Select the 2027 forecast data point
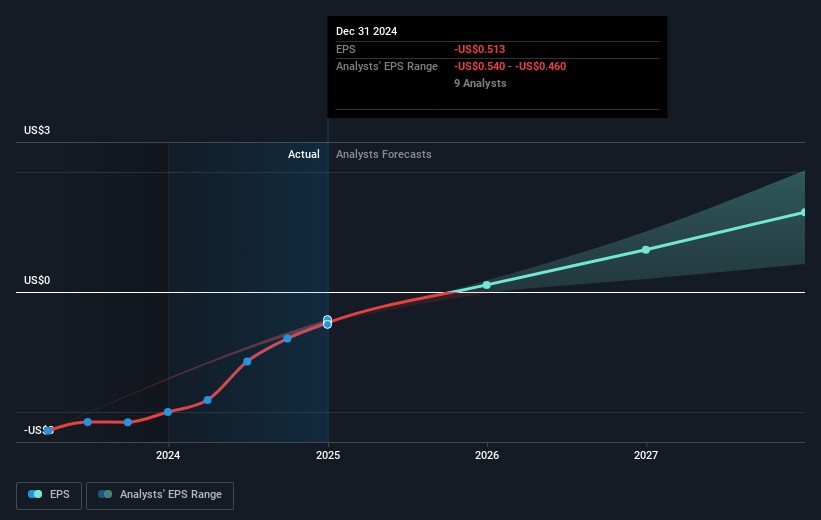 [x=646, y=249]
